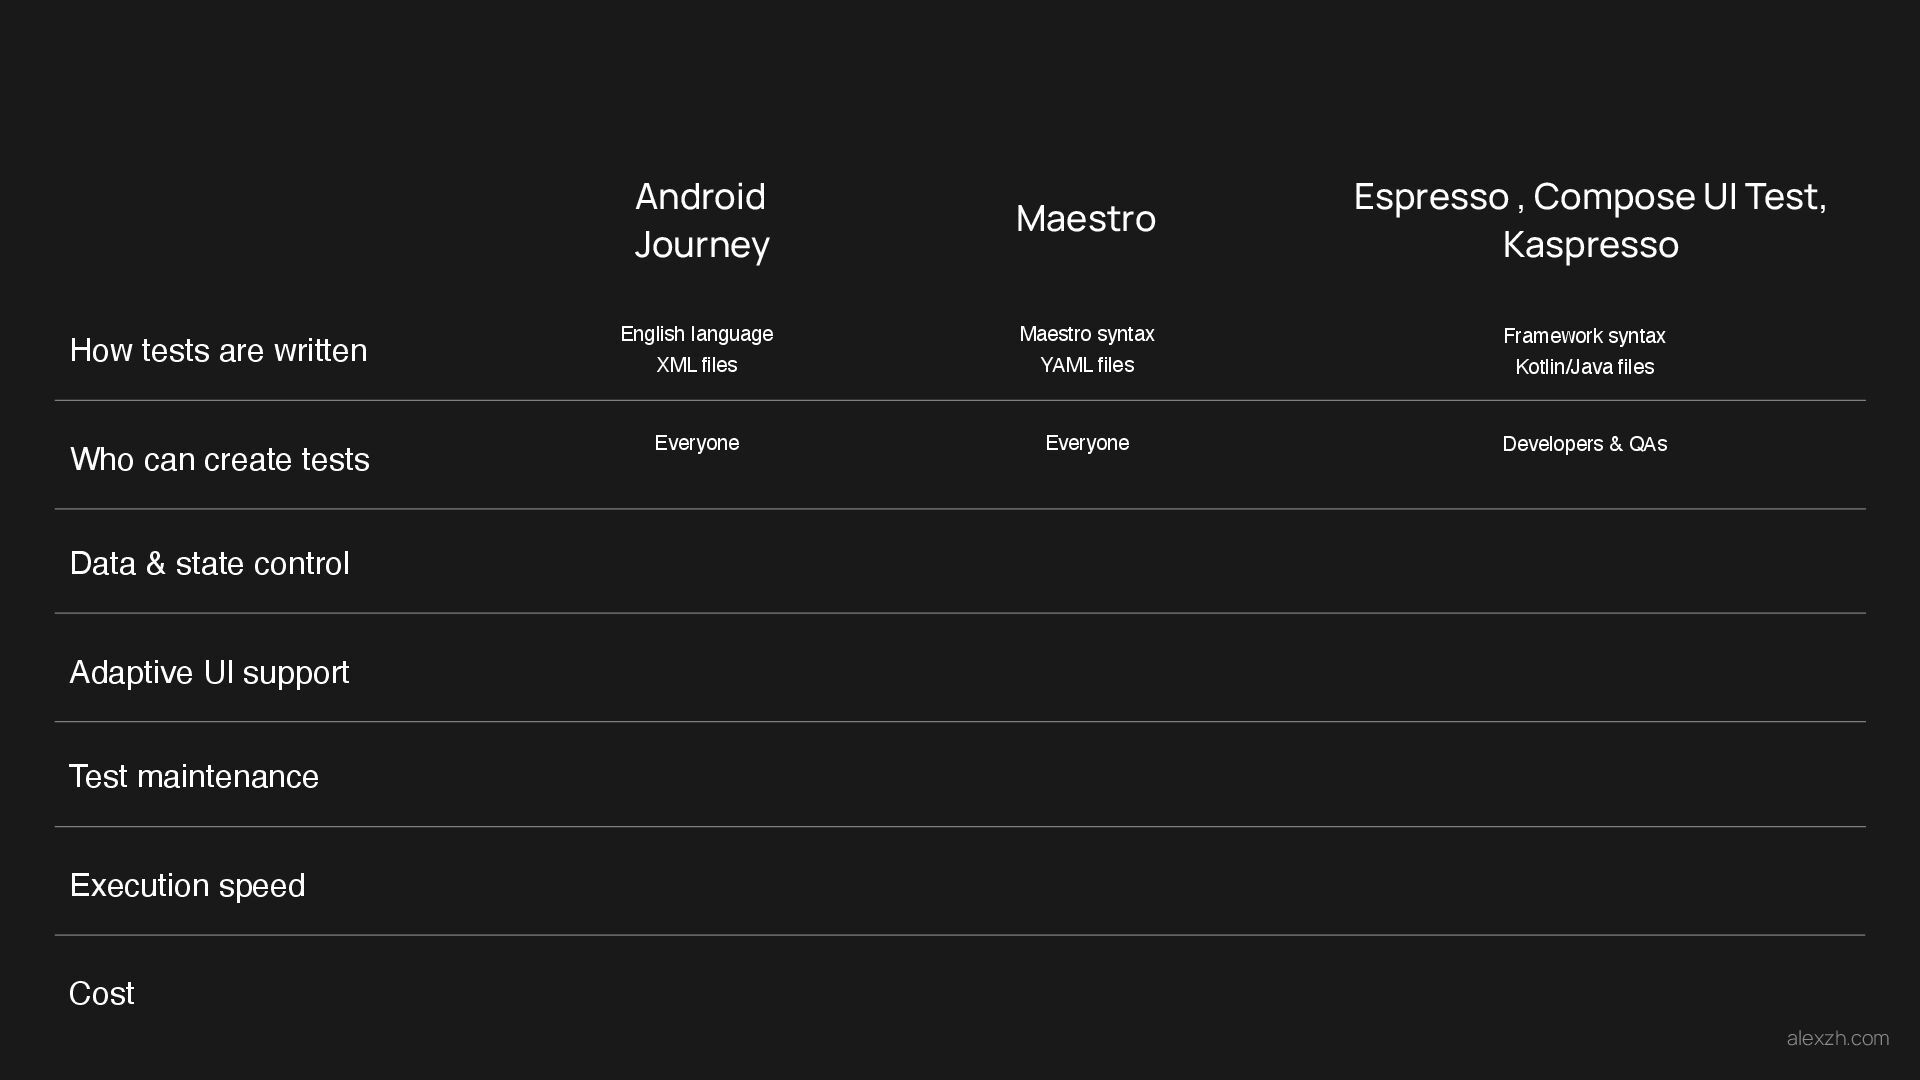Image resolution: width=1920 pixels, height=1080 pixels.
Task: Select the 'Cost' row label
Action: click(x=101, y=994)
